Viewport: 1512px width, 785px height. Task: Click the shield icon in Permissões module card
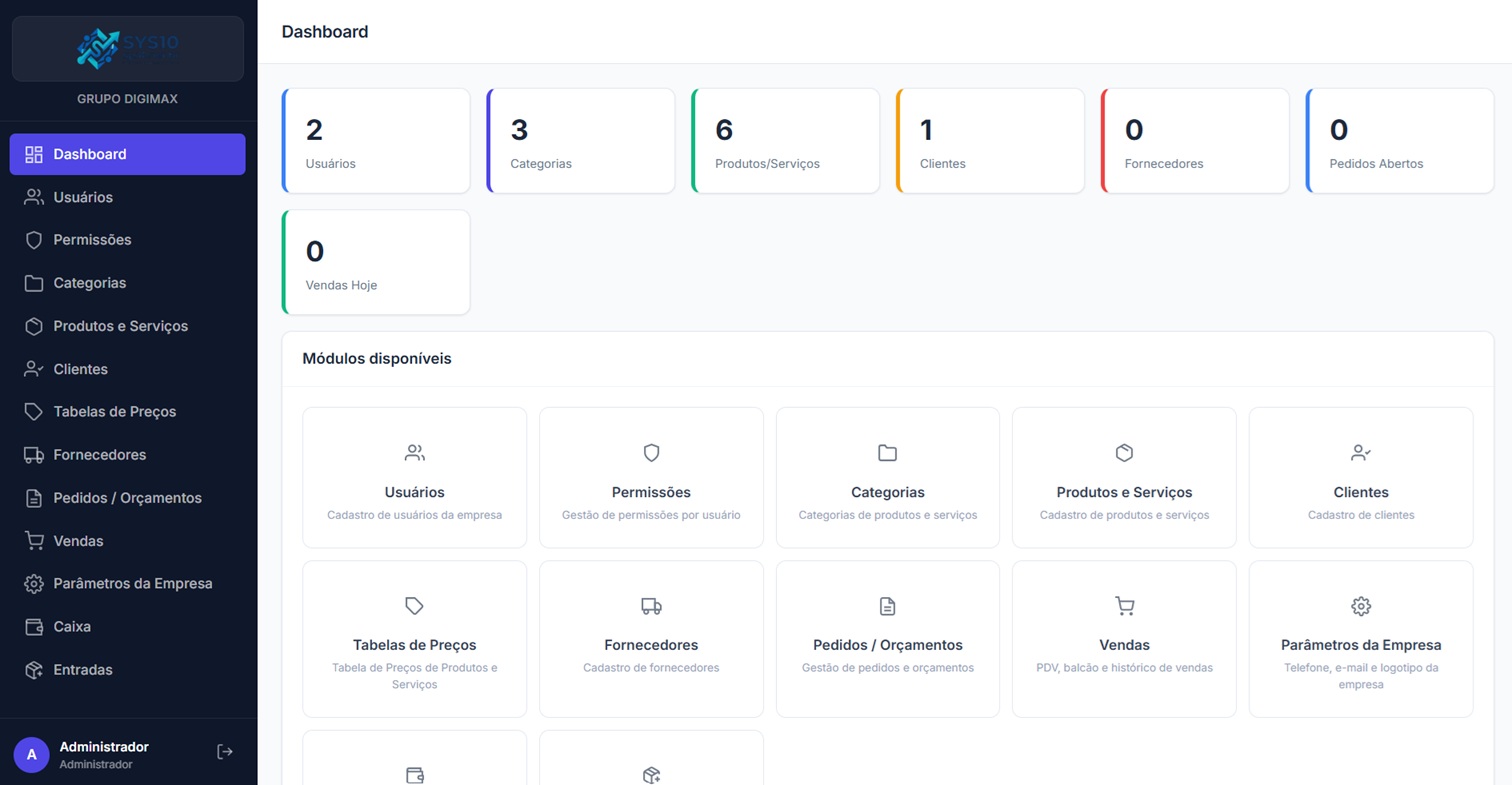pos(651,453)
